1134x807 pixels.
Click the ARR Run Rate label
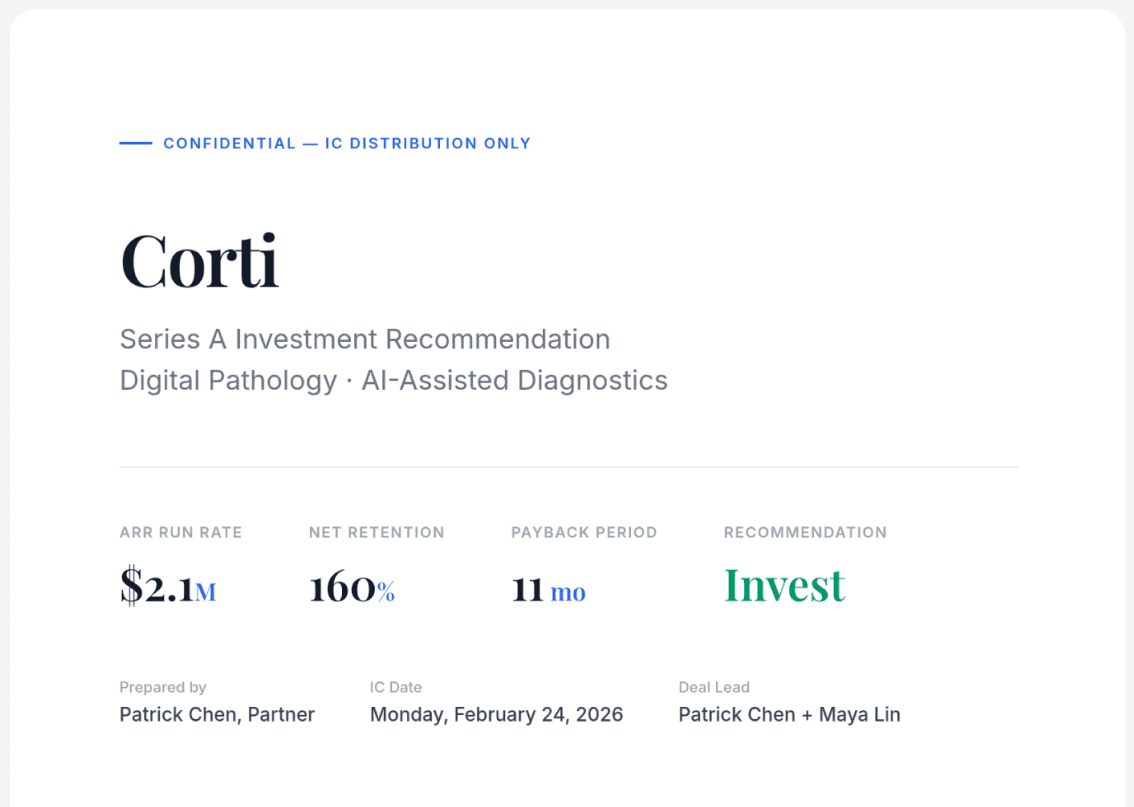coord(180,532)
